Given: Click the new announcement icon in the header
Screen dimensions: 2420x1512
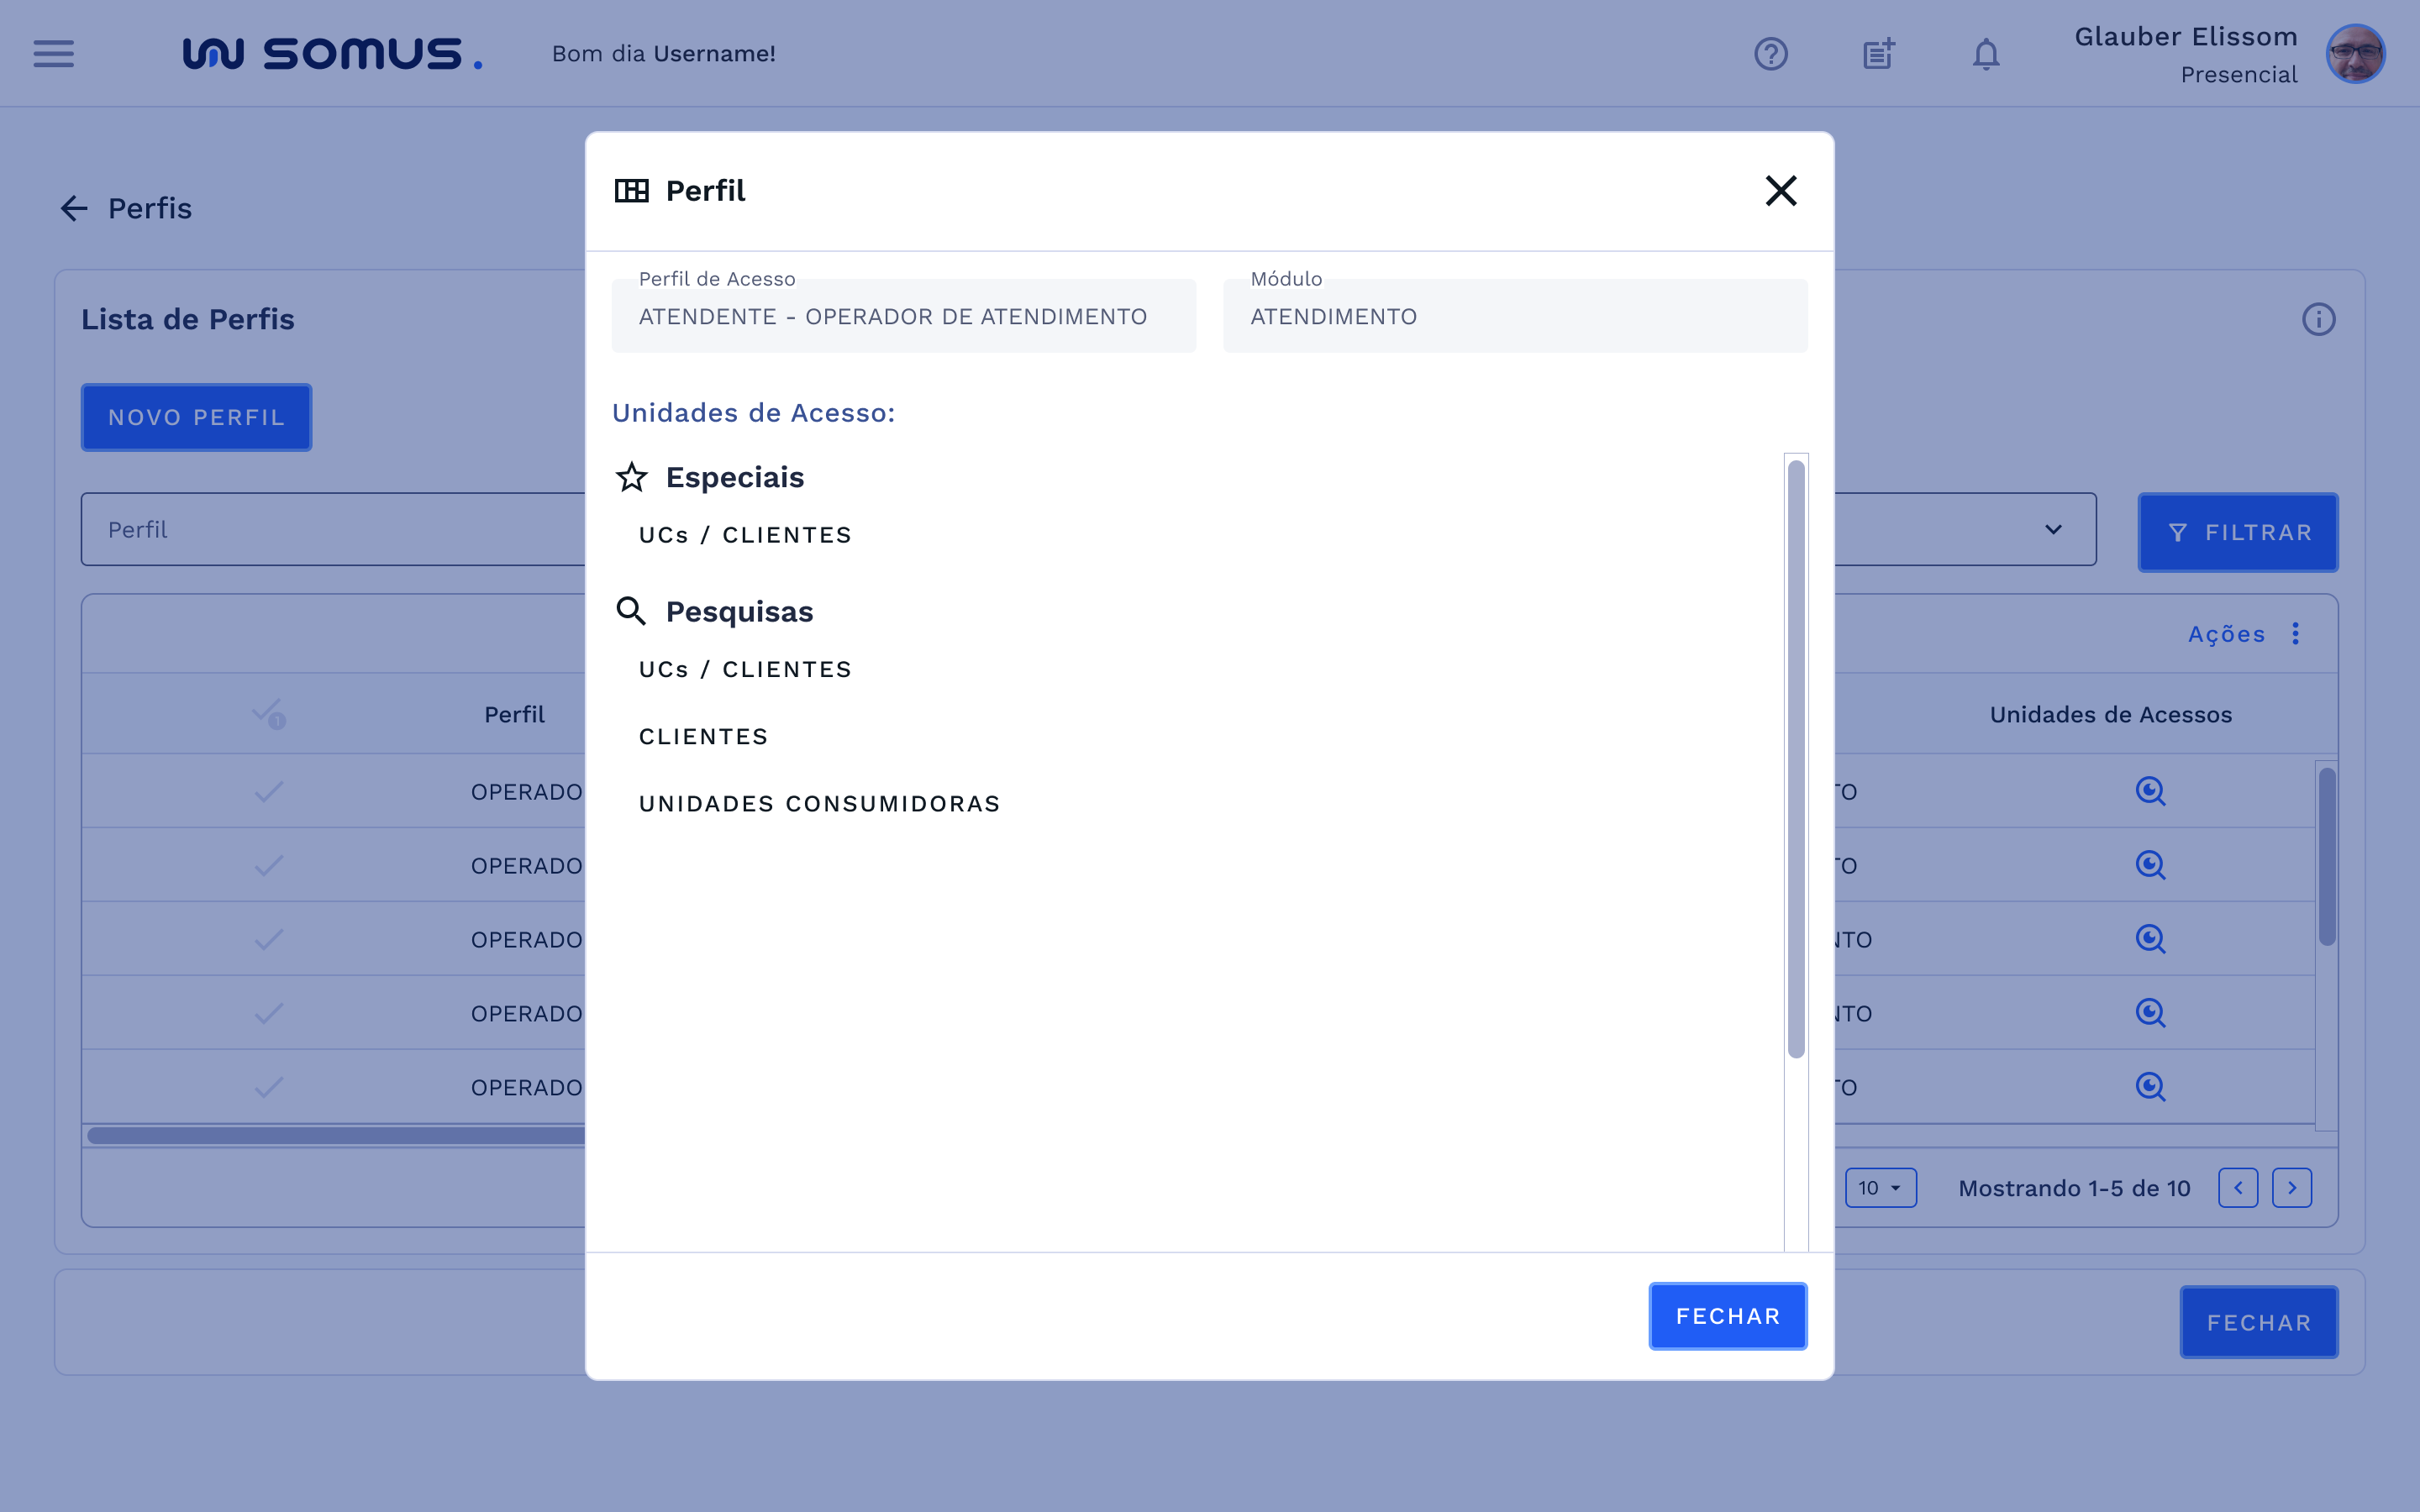Looking at the screenshot, I should [1878, 53].
